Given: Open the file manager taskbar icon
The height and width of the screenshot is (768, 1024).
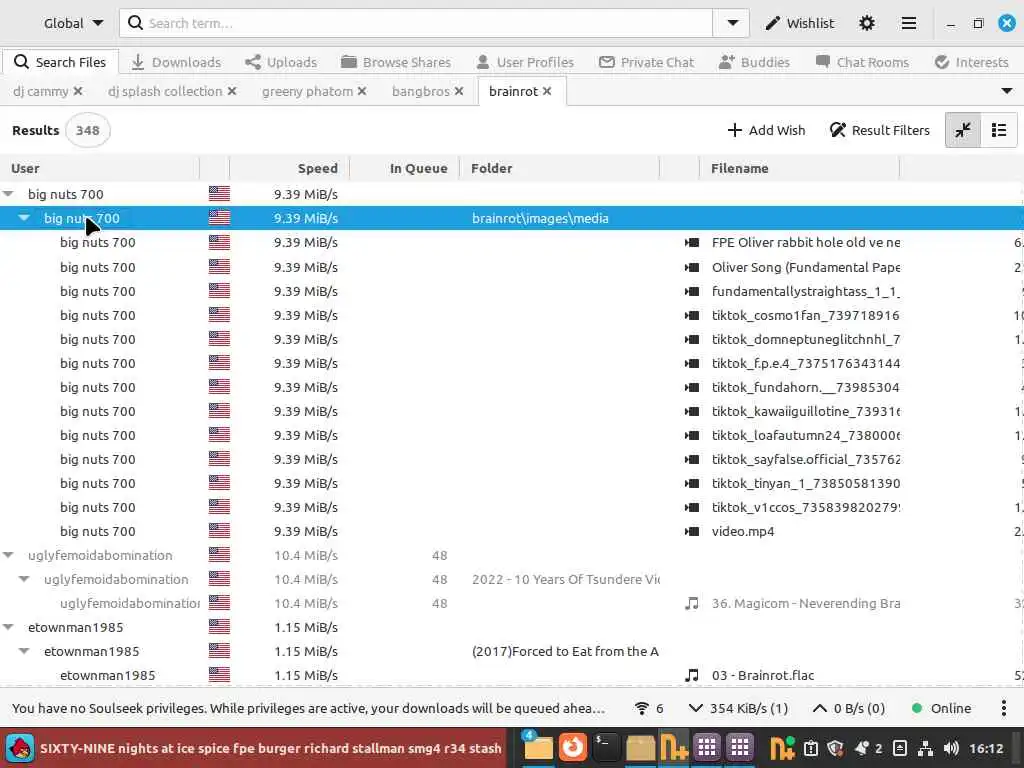Looking at the screenshot, I should 537,747.
